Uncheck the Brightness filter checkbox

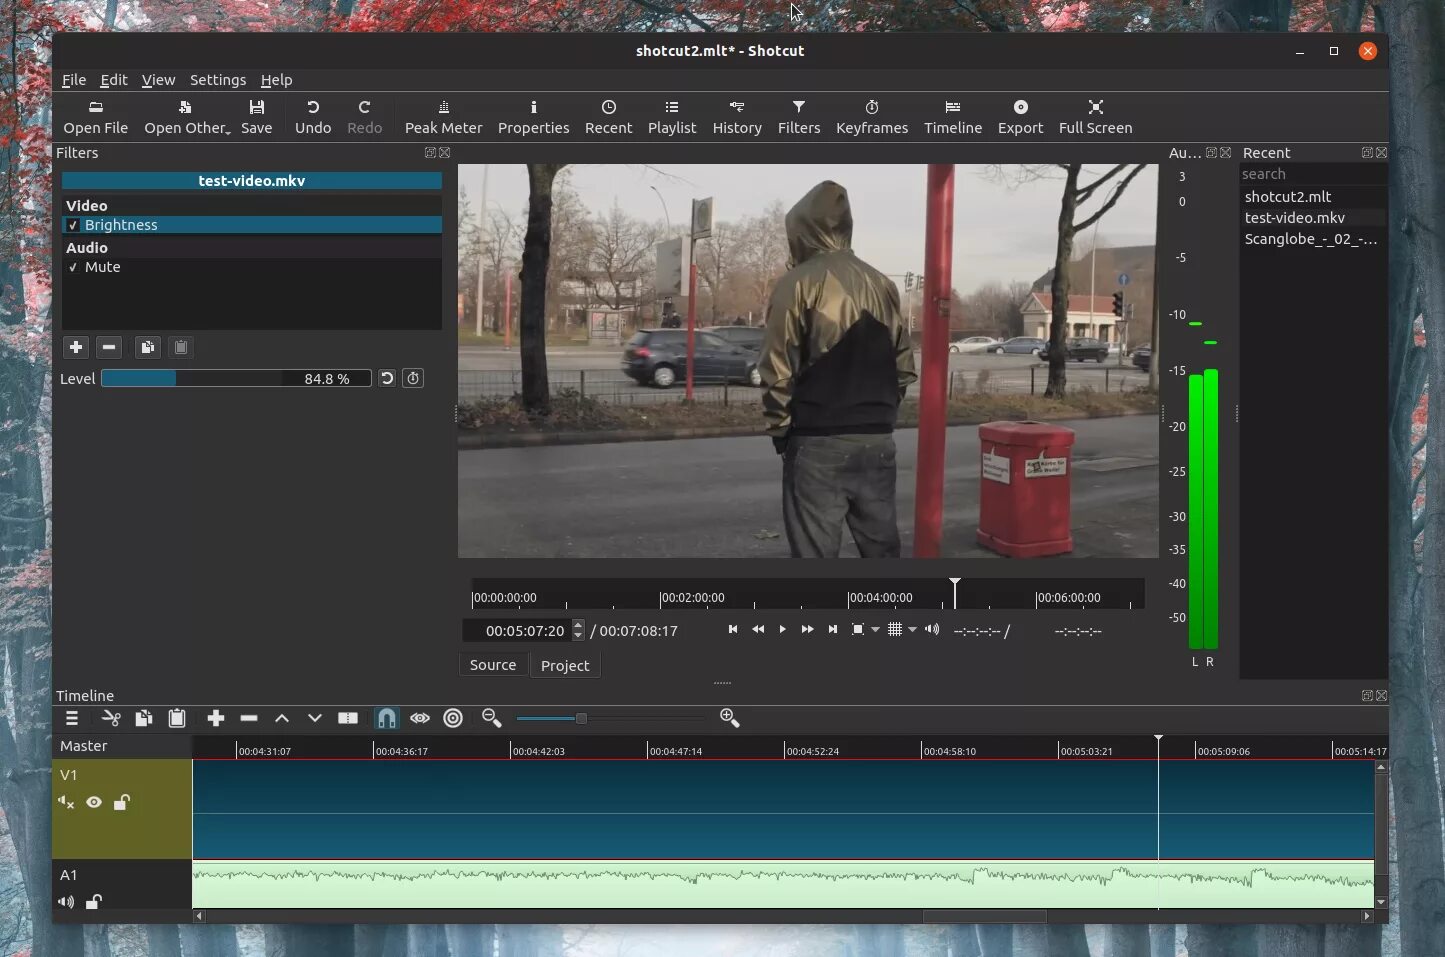pos(73,225)
